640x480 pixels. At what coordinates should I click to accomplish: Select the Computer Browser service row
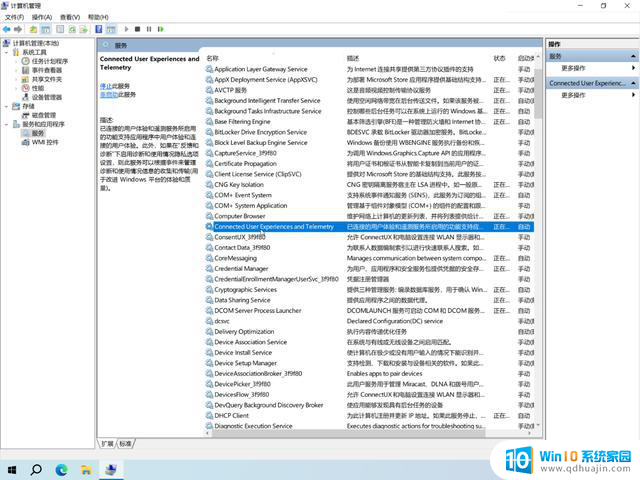click(370, 216)
